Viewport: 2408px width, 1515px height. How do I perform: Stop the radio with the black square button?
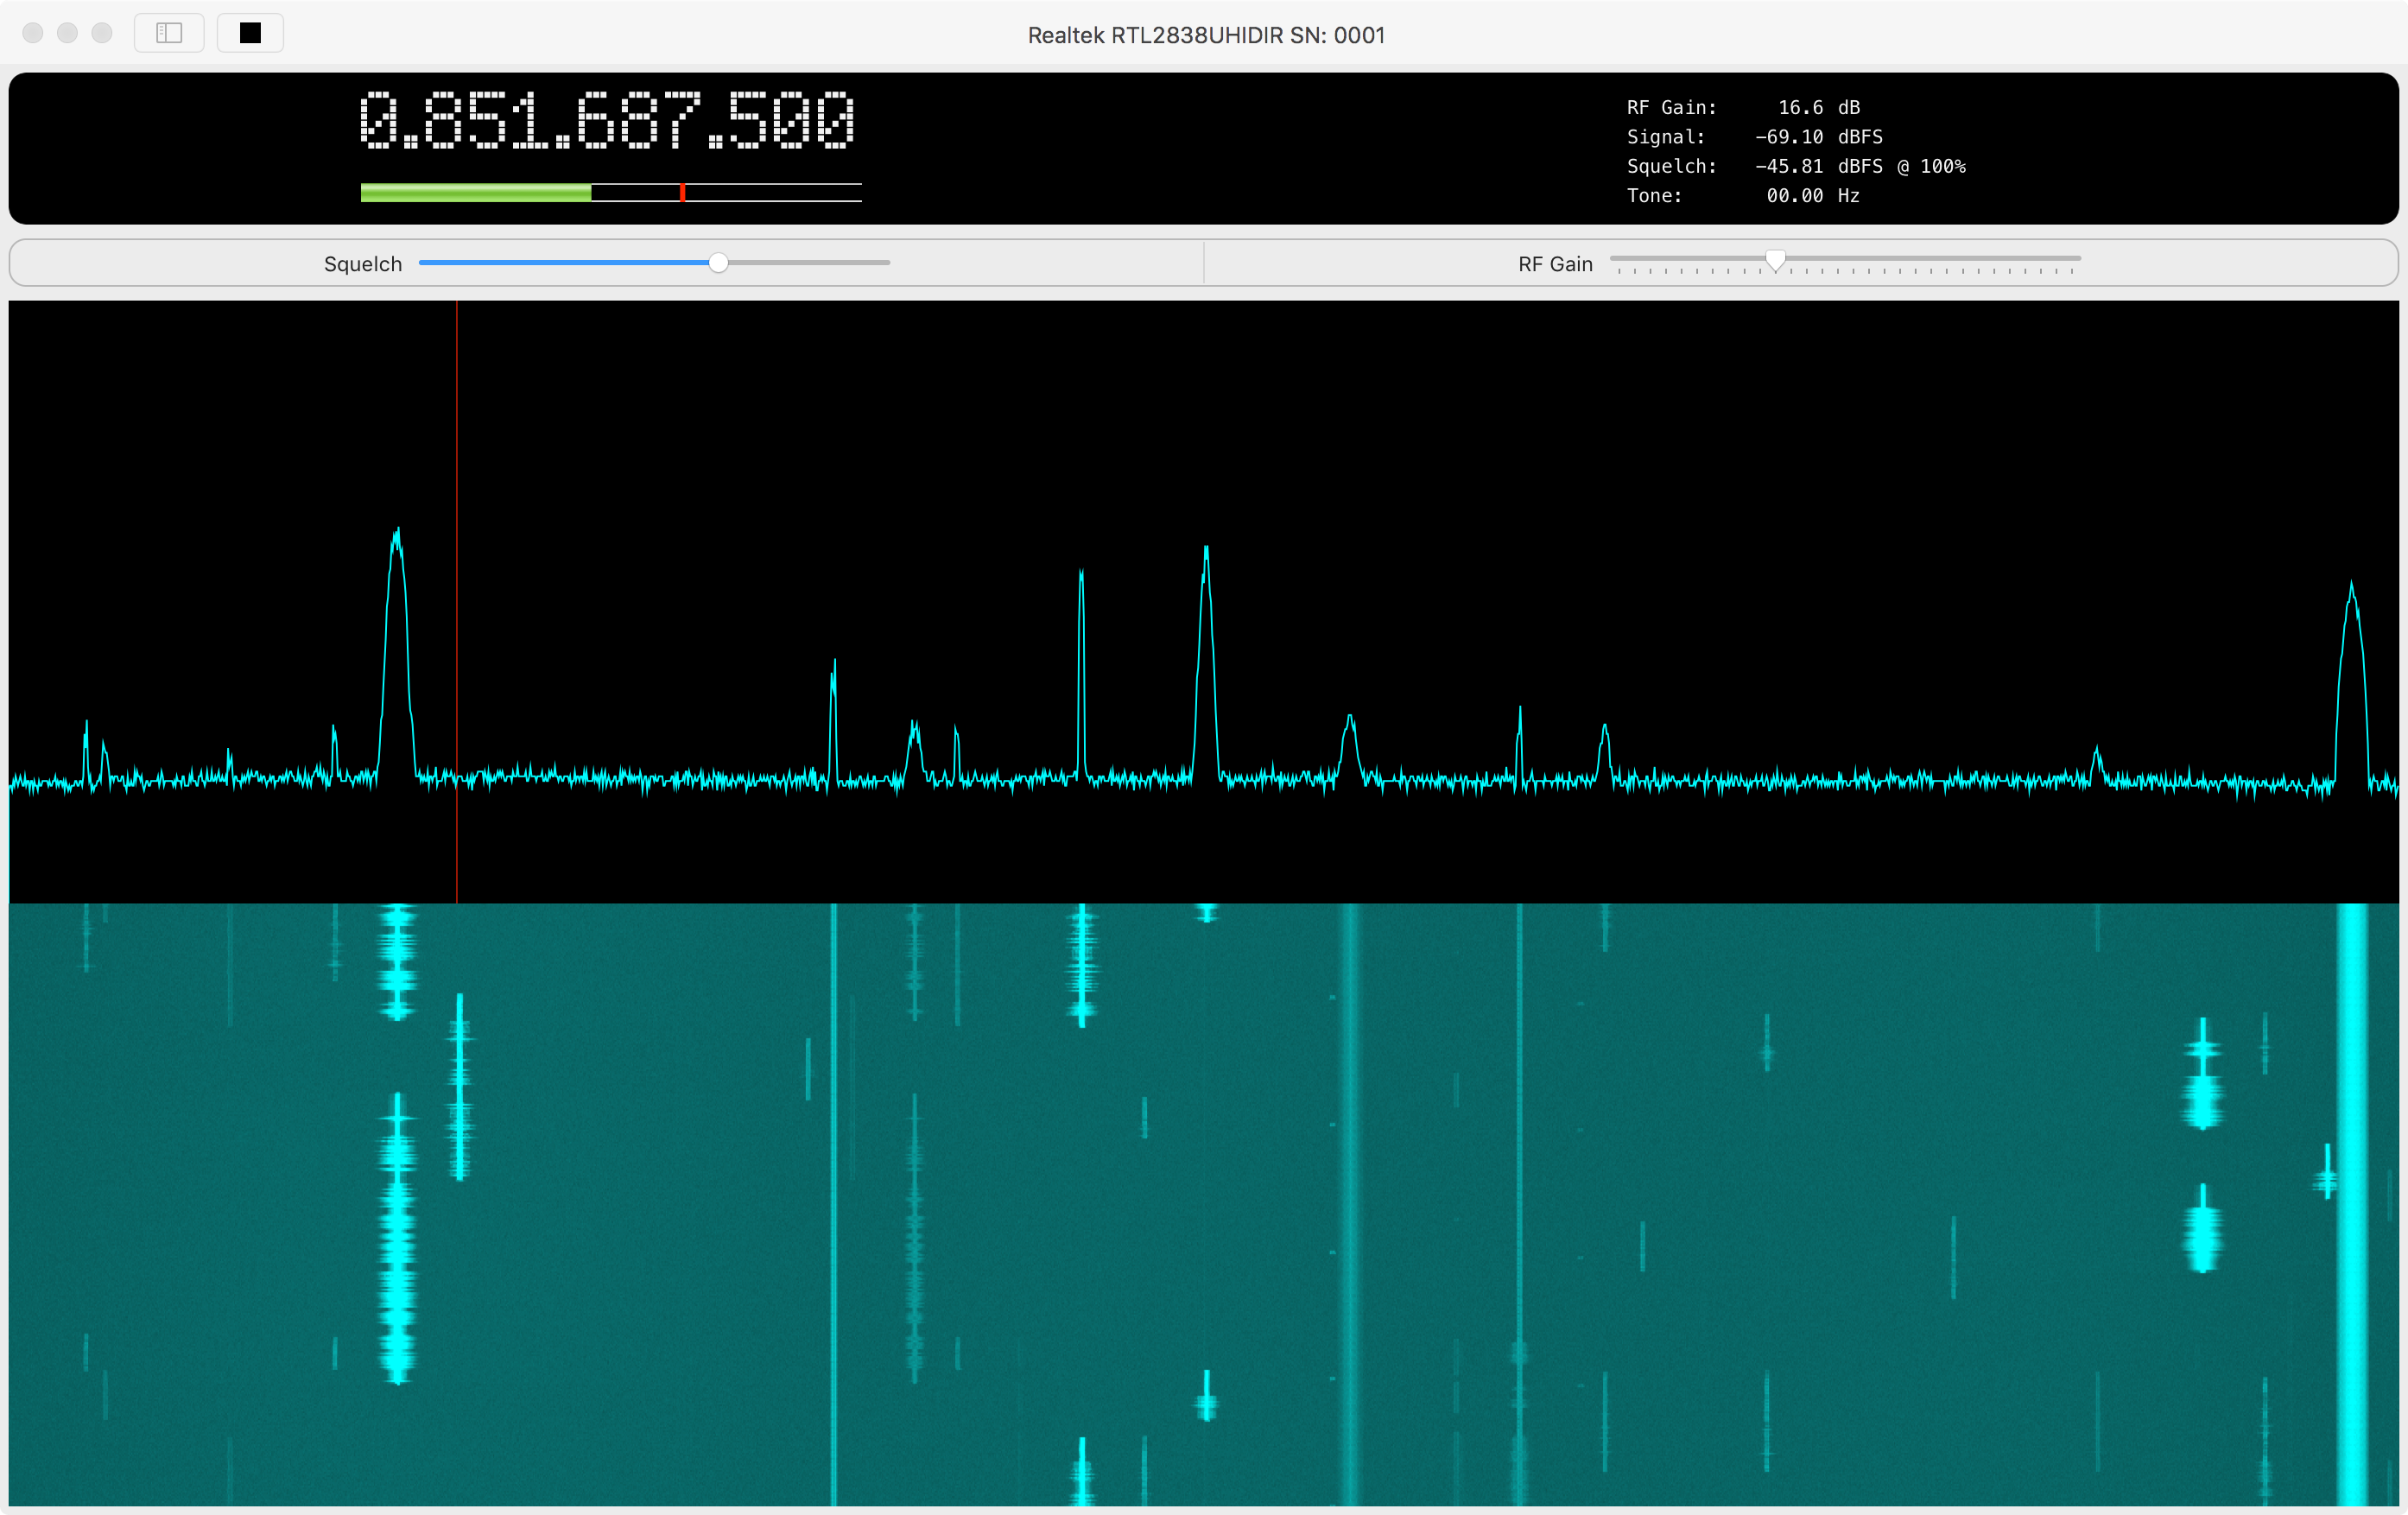point(250,33)
